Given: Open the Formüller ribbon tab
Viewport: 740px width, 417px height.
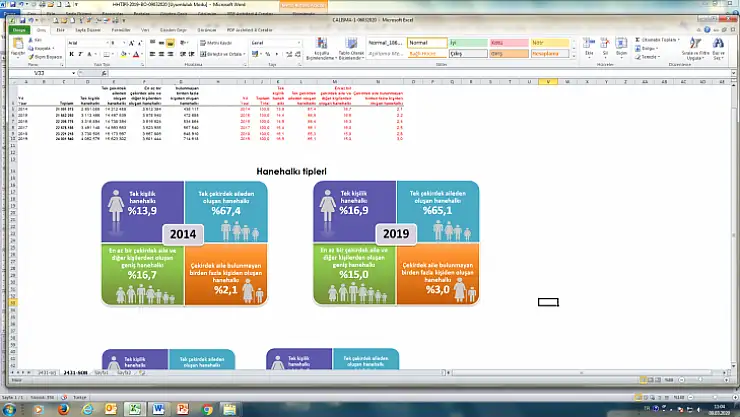Looking at the screenshot, I should click(x=120, y=30).
